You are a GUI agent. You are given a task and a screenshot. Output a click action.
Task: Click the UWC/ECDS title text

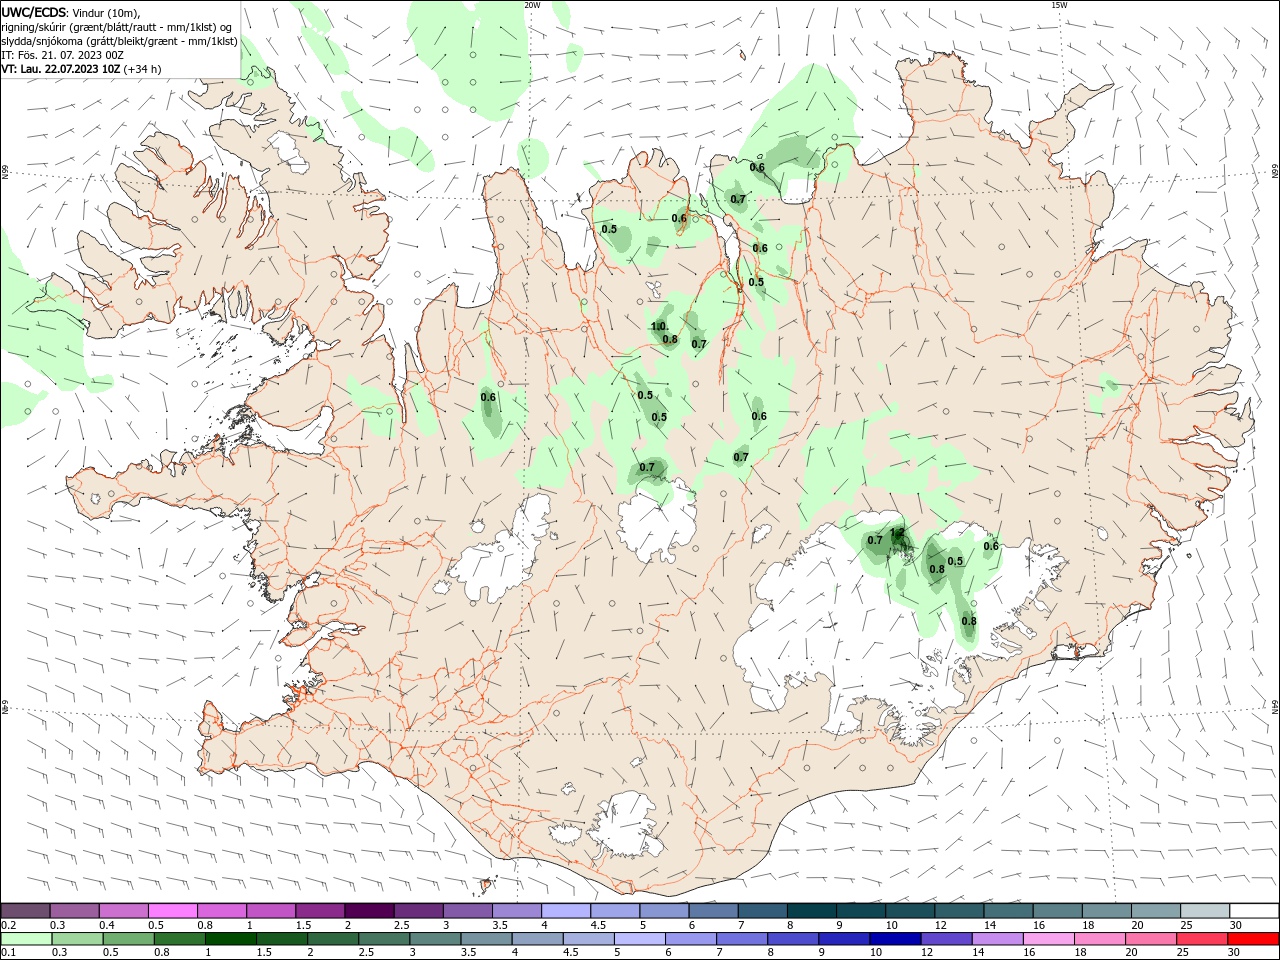(x=34, y=12)
